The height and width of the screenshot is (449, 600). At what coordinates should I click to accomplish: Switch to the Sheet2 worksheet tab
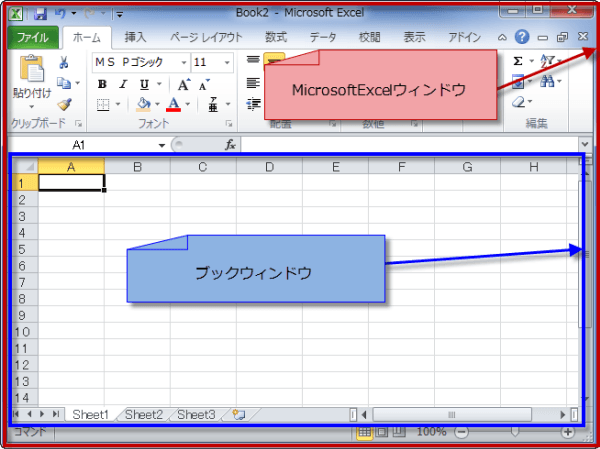(x=143, y=414)
